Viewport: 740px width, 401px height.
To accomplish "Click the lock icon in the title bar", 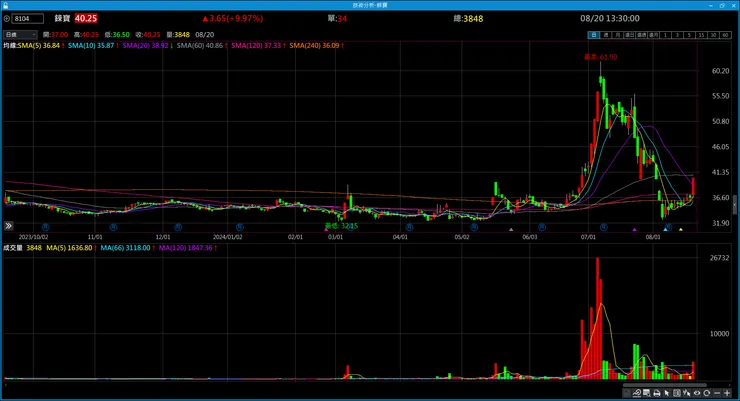I will coord(5,5).
